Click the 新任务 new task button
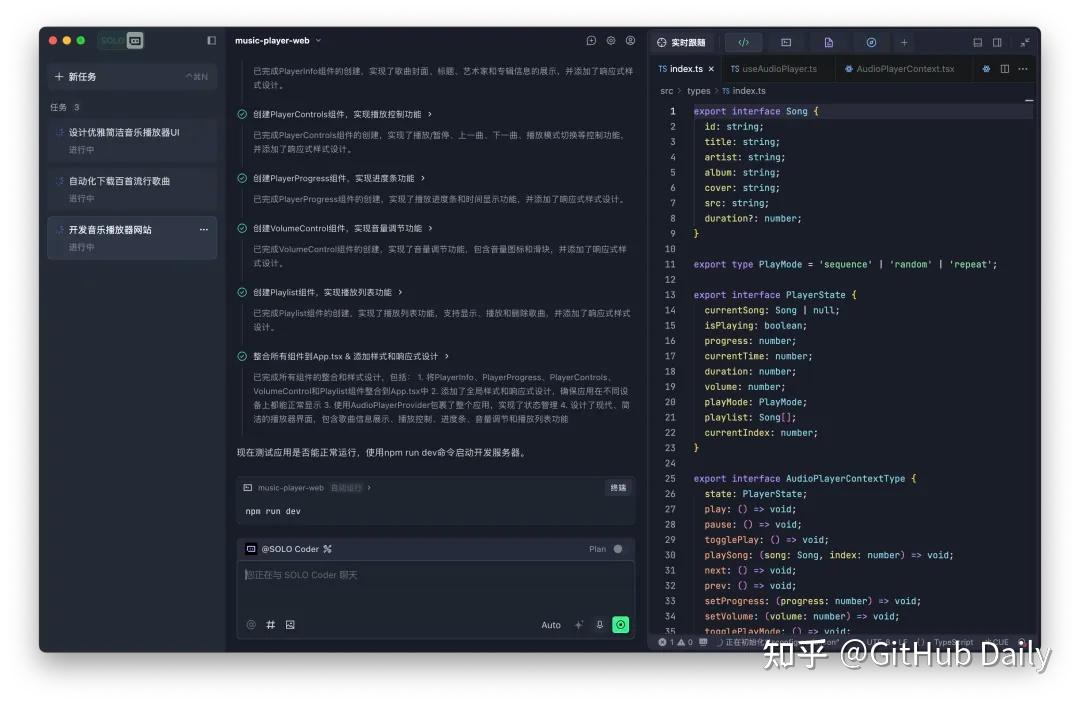Screen dimensions: 1080x704 [132, 76]
